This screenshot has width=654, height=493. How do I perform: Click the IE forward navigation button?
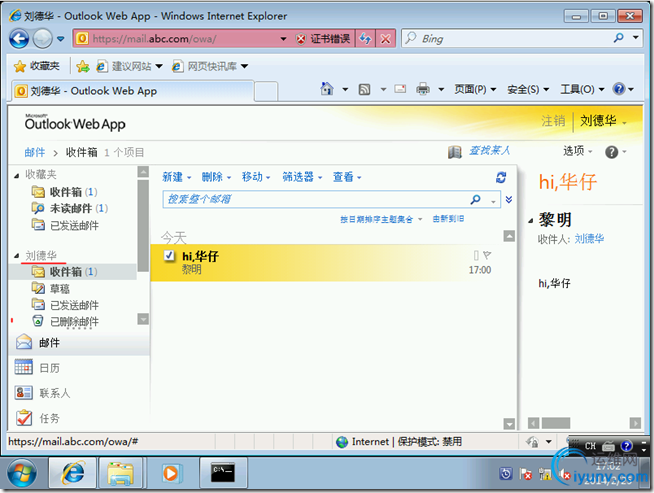click(43, 39)
